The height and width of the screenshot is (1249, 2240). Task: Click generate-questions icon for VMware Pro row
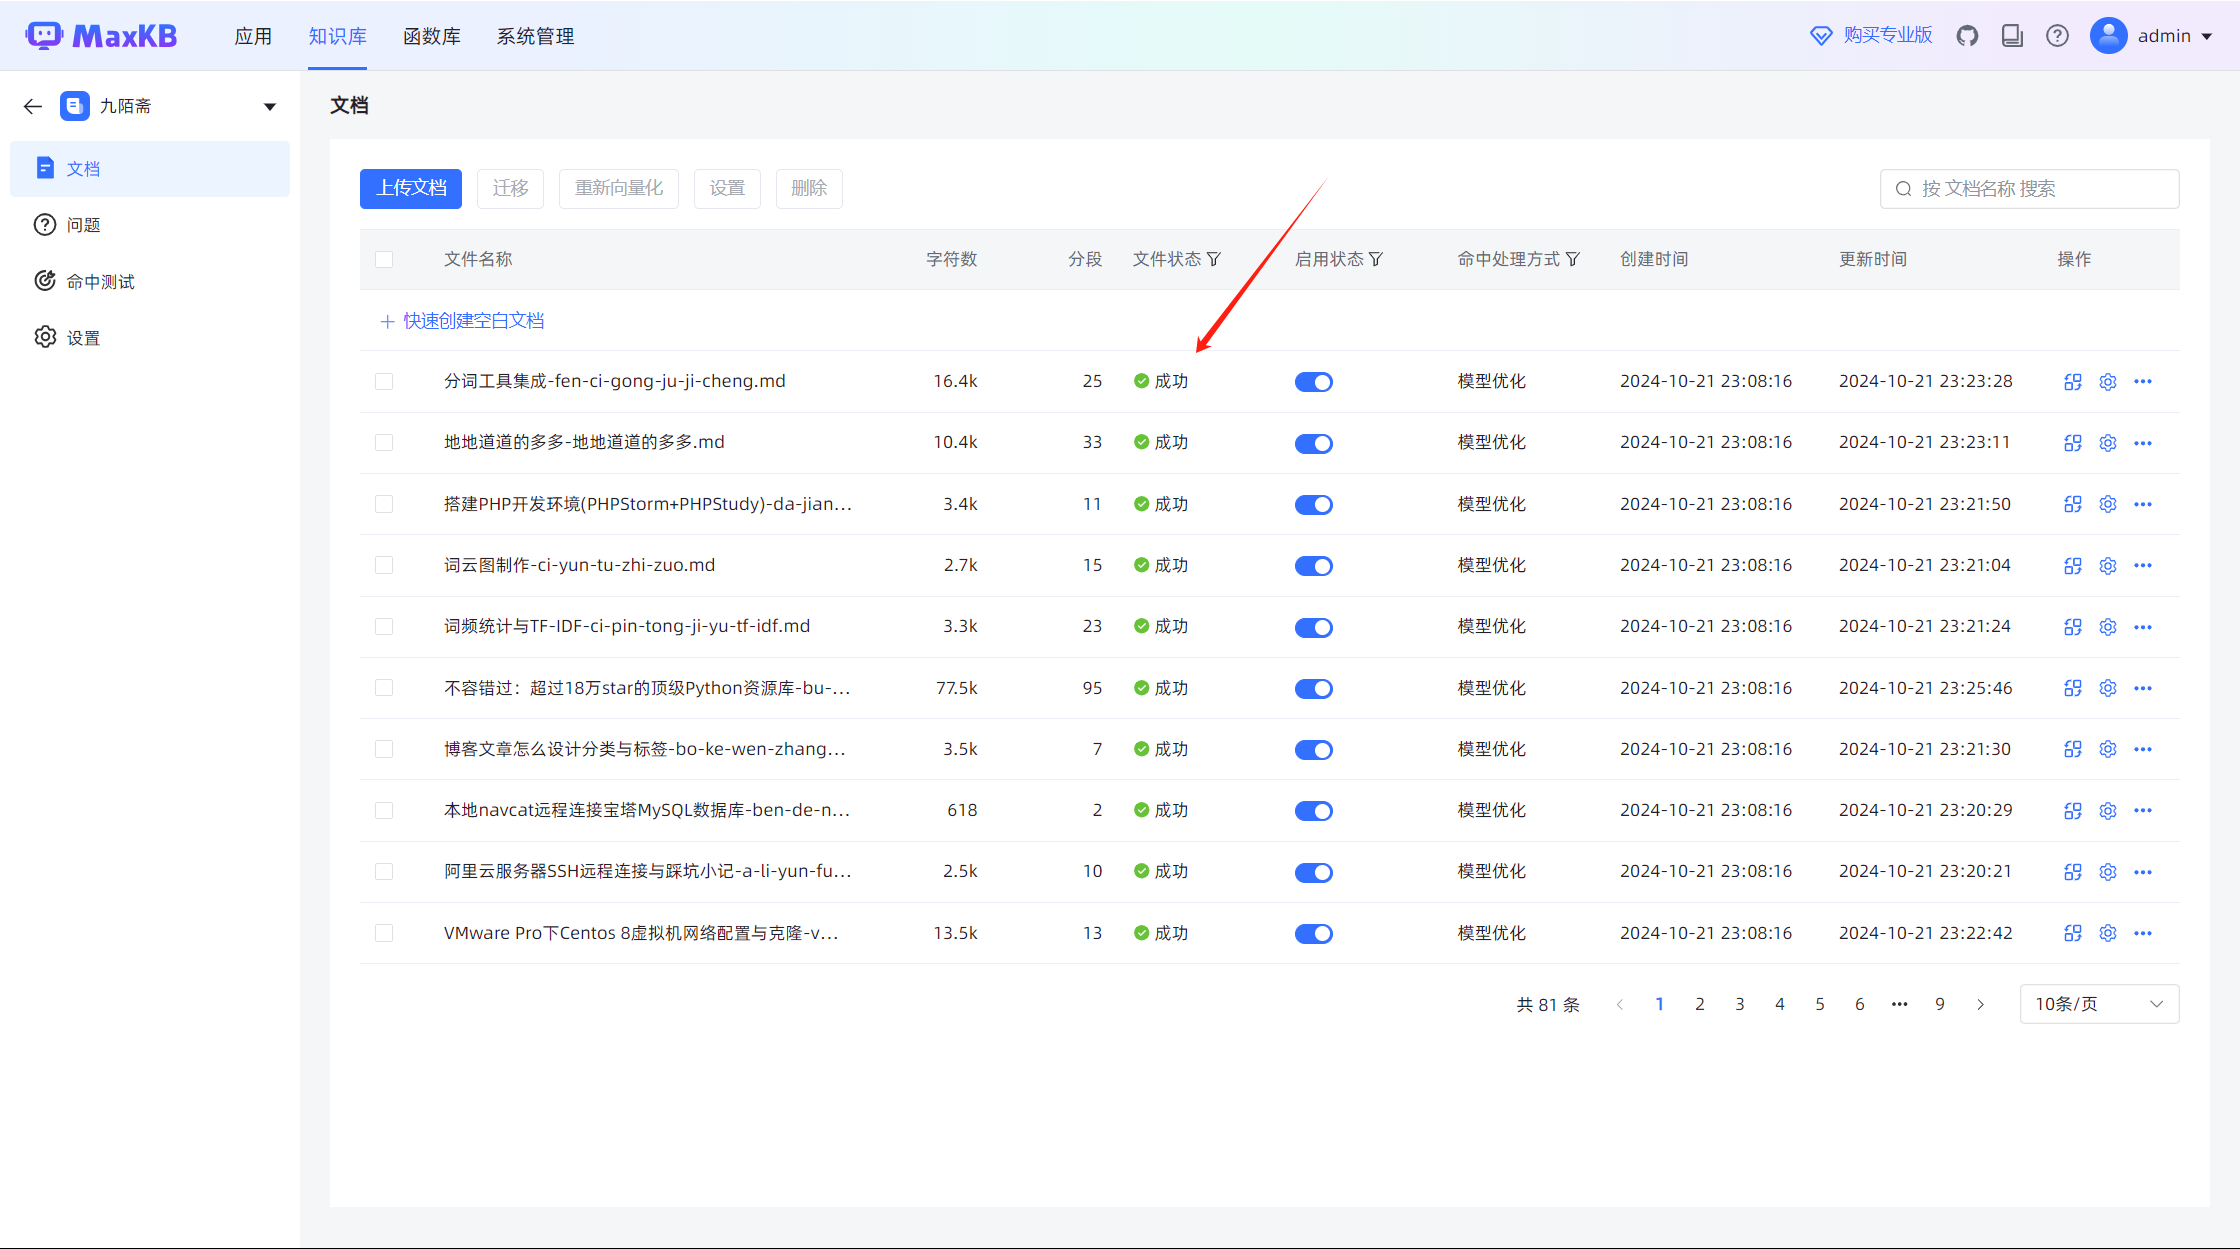point(2072,933)
